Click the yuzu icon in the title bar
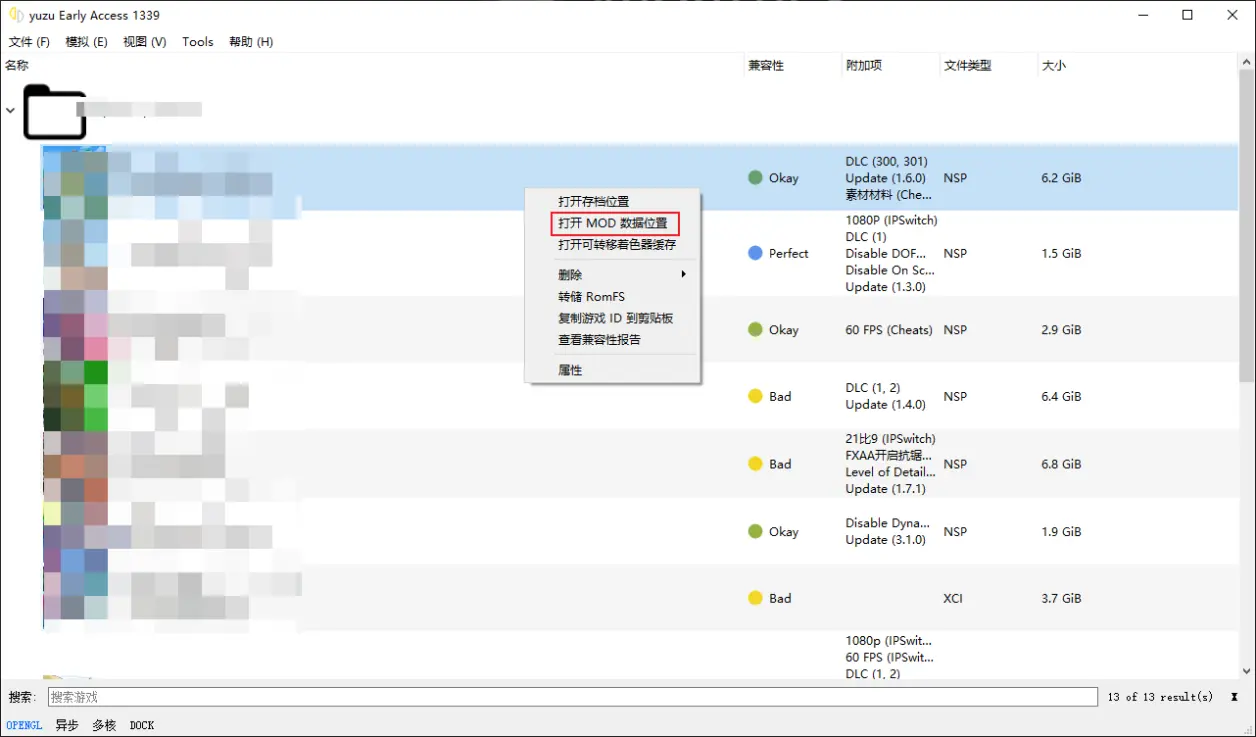The height and width of the screenshot is (737, 1256). [x=14, y=15]
